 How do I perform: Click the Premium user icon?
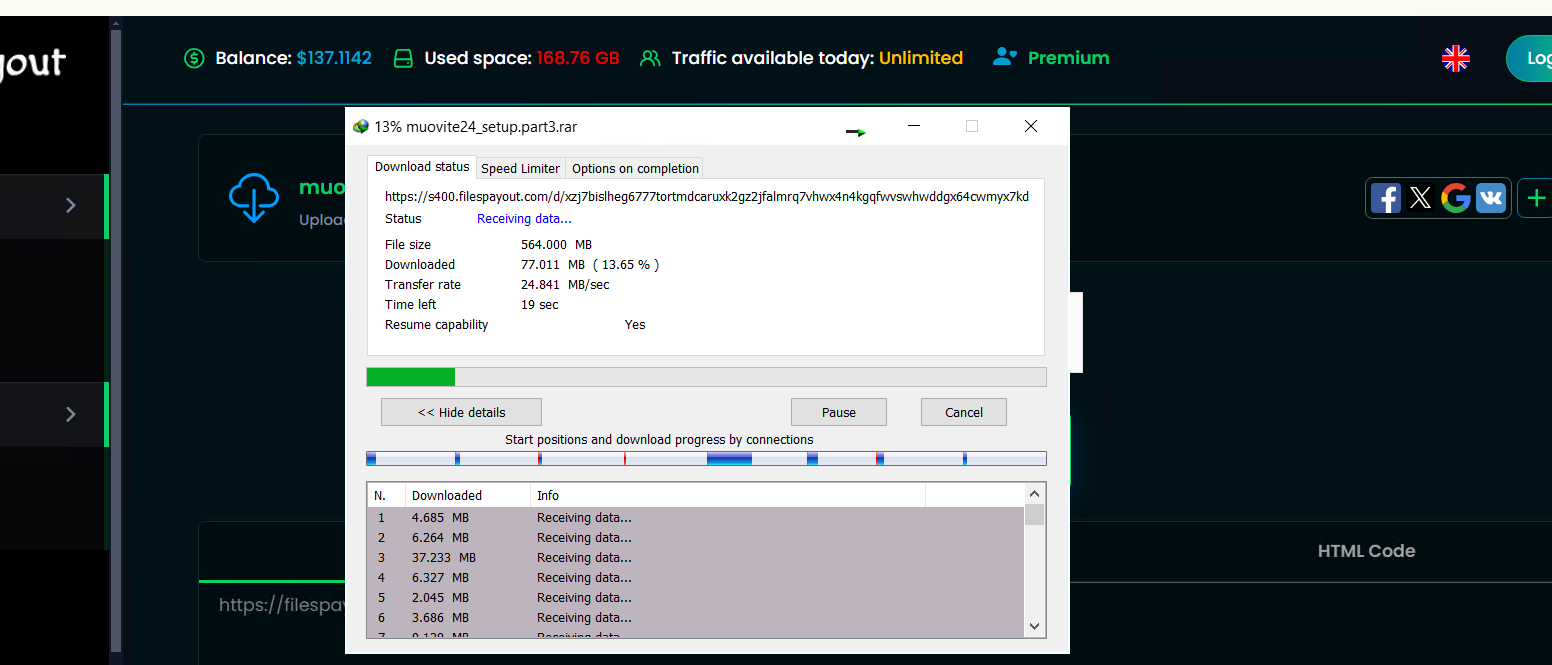(x=1004, y=58)
